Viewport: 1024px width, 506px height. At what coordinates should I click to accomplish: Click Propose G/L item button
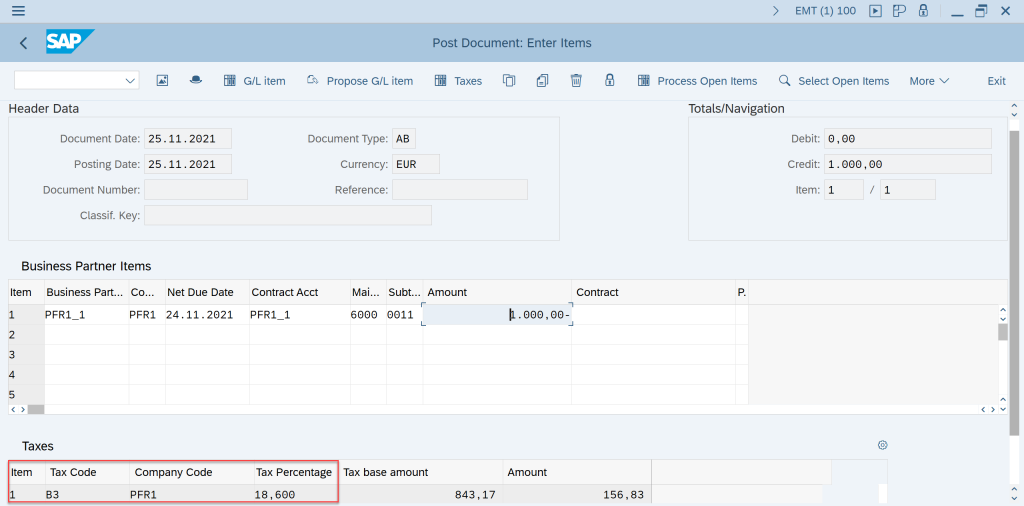(x=360, y=81)
